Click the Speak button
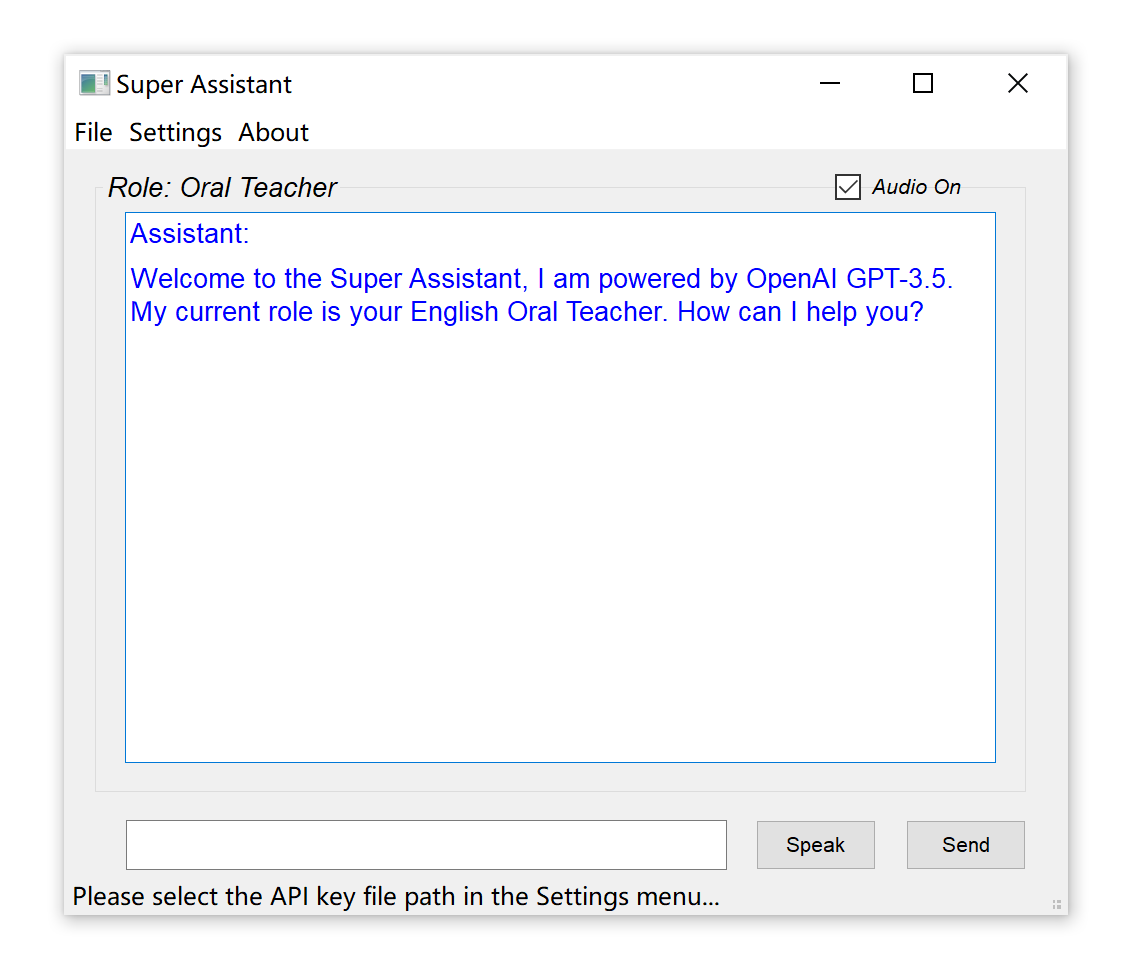 (815, 845)
